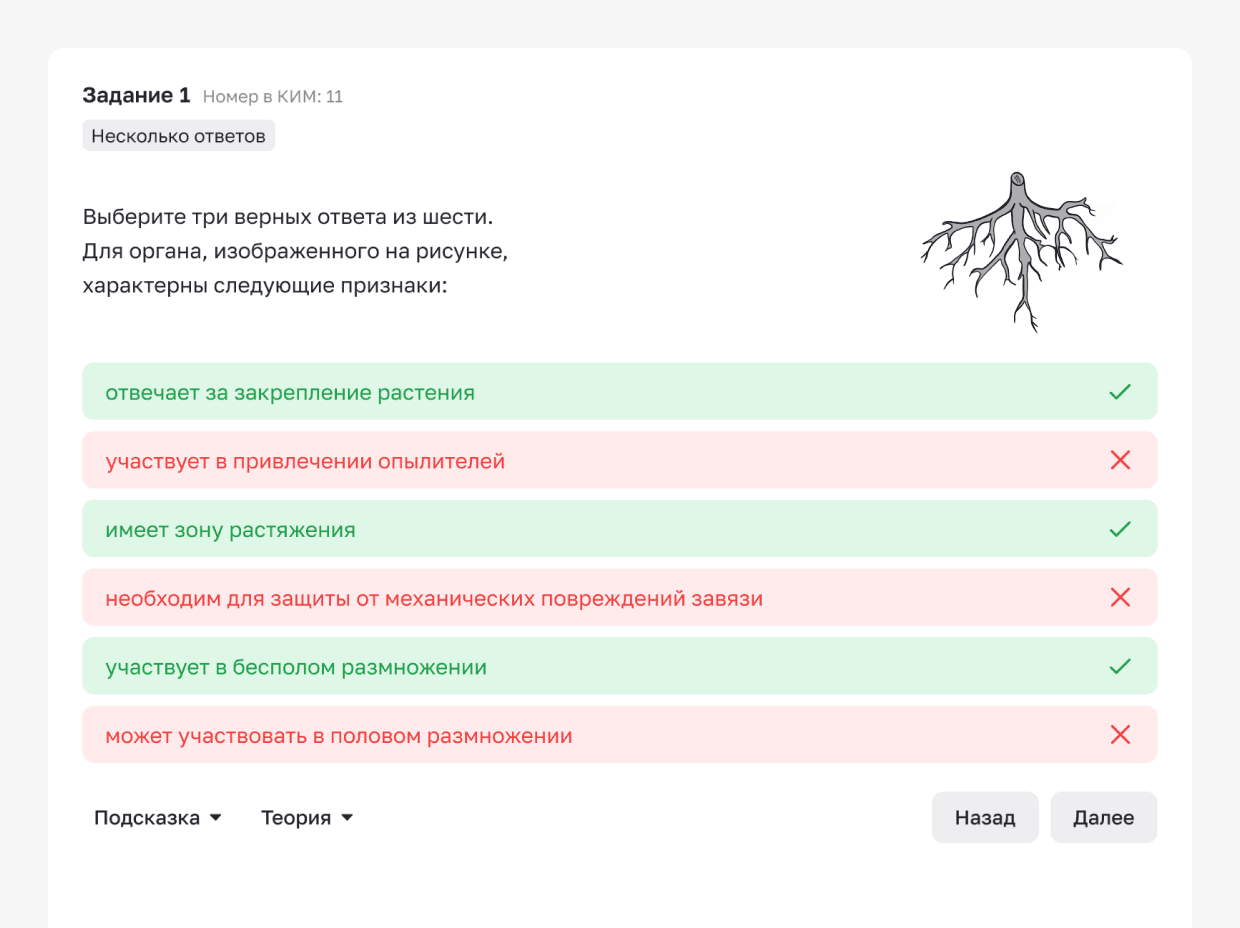Go to the next task with Далее
Screen dimensions: 1240x928
tap(1103, 818)
